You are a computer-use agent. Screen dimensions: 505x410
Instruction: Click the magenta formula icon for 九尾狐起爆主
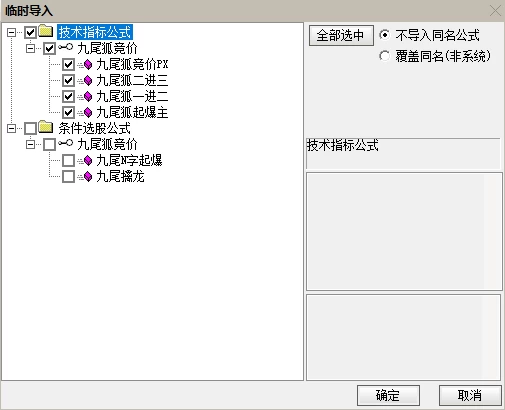tap(87, 112)
